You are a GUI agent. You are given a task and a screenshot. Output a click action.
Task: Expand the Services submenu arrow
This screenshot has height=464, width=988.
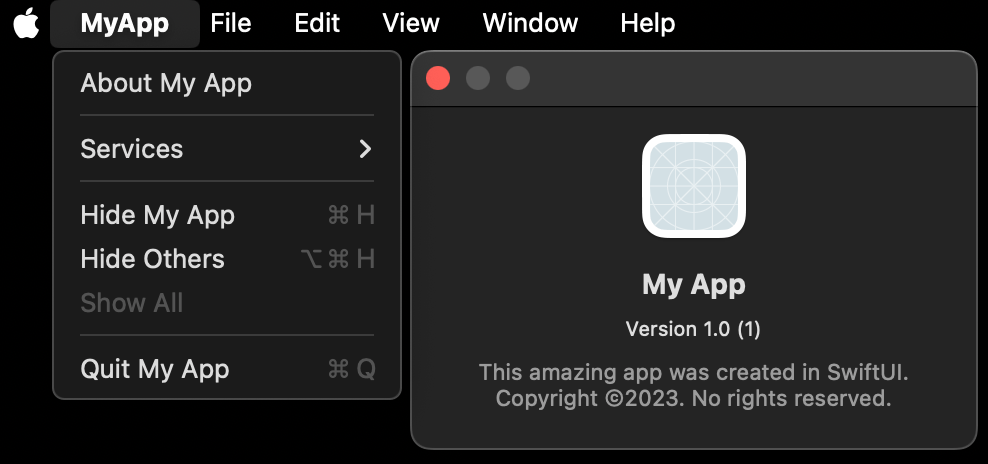(365, 149)
